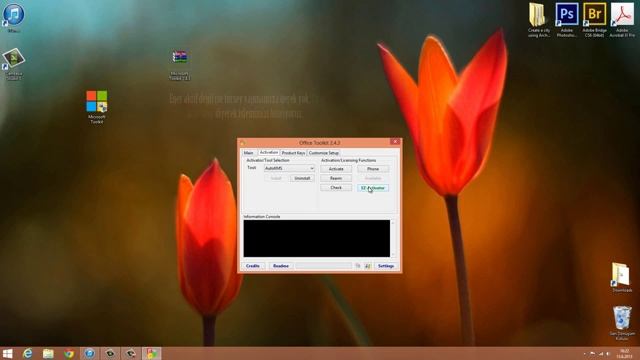Select the Microsoft Toolkit archive file icon

180,64
